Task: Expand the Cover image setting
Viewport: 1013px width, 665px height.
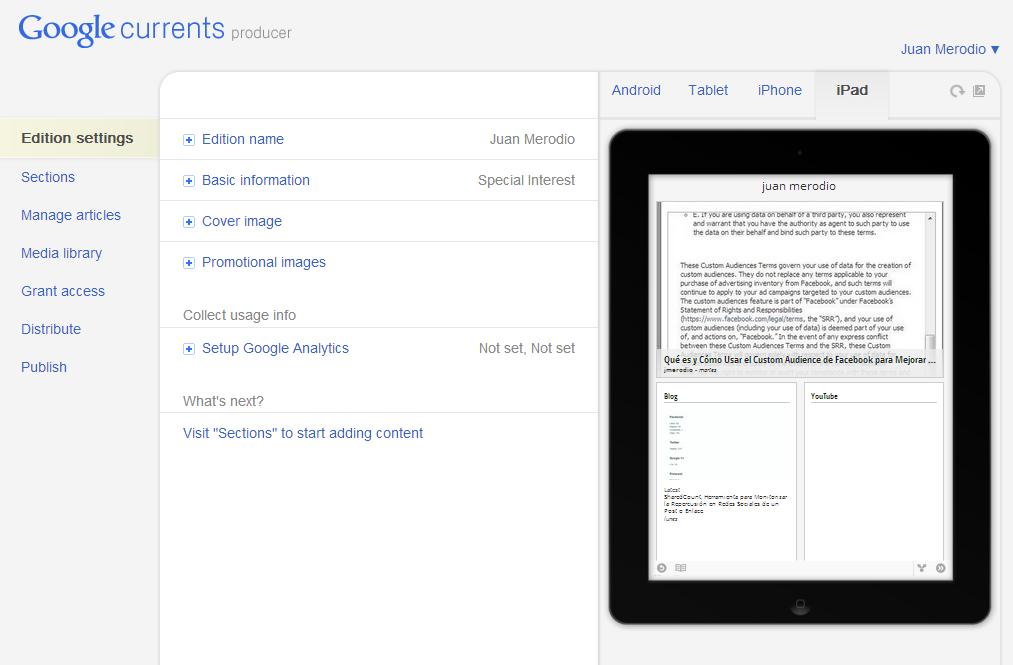Action: click(189, 222)
